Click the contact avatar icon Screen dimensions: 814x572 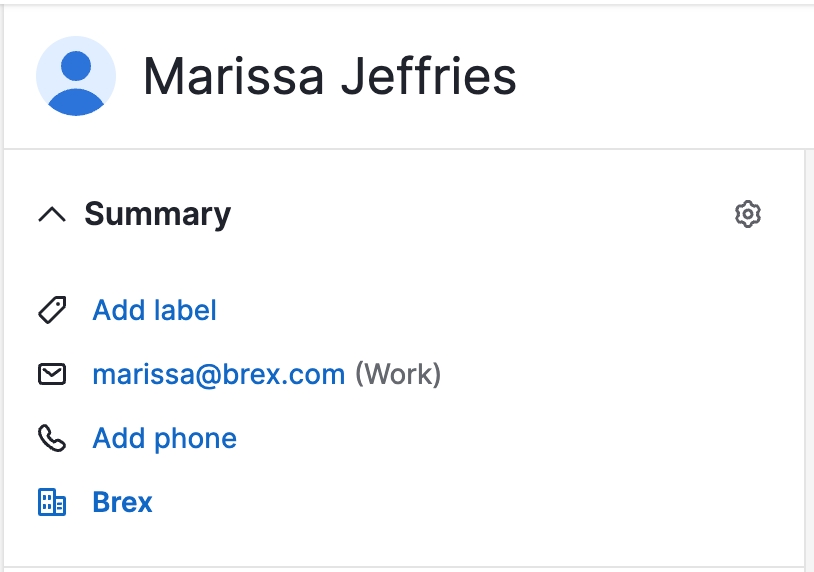[76, 76]
